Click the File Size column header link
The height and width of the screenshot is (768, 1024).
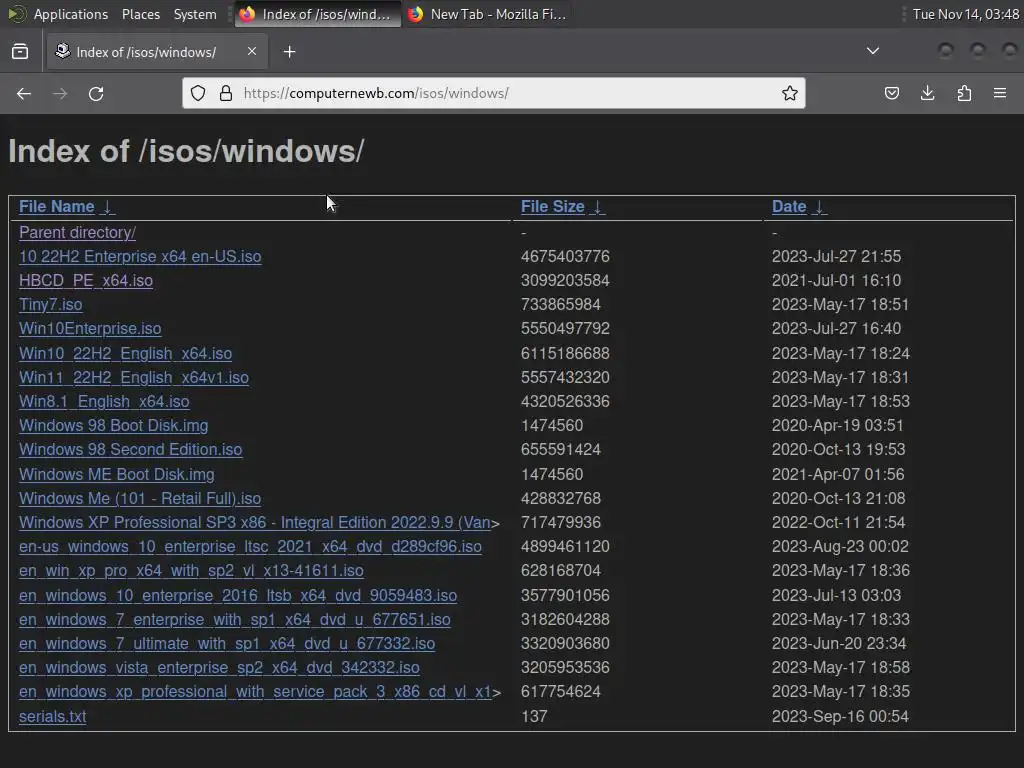(x=552, y=207)
